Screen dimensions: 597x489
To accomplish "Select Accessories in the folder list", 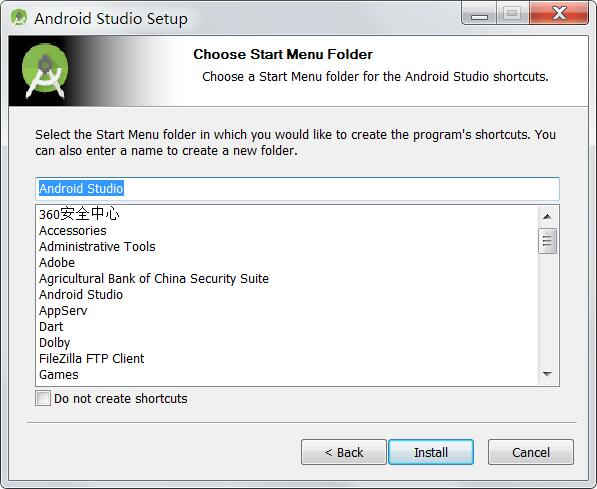I will [73, 230].
